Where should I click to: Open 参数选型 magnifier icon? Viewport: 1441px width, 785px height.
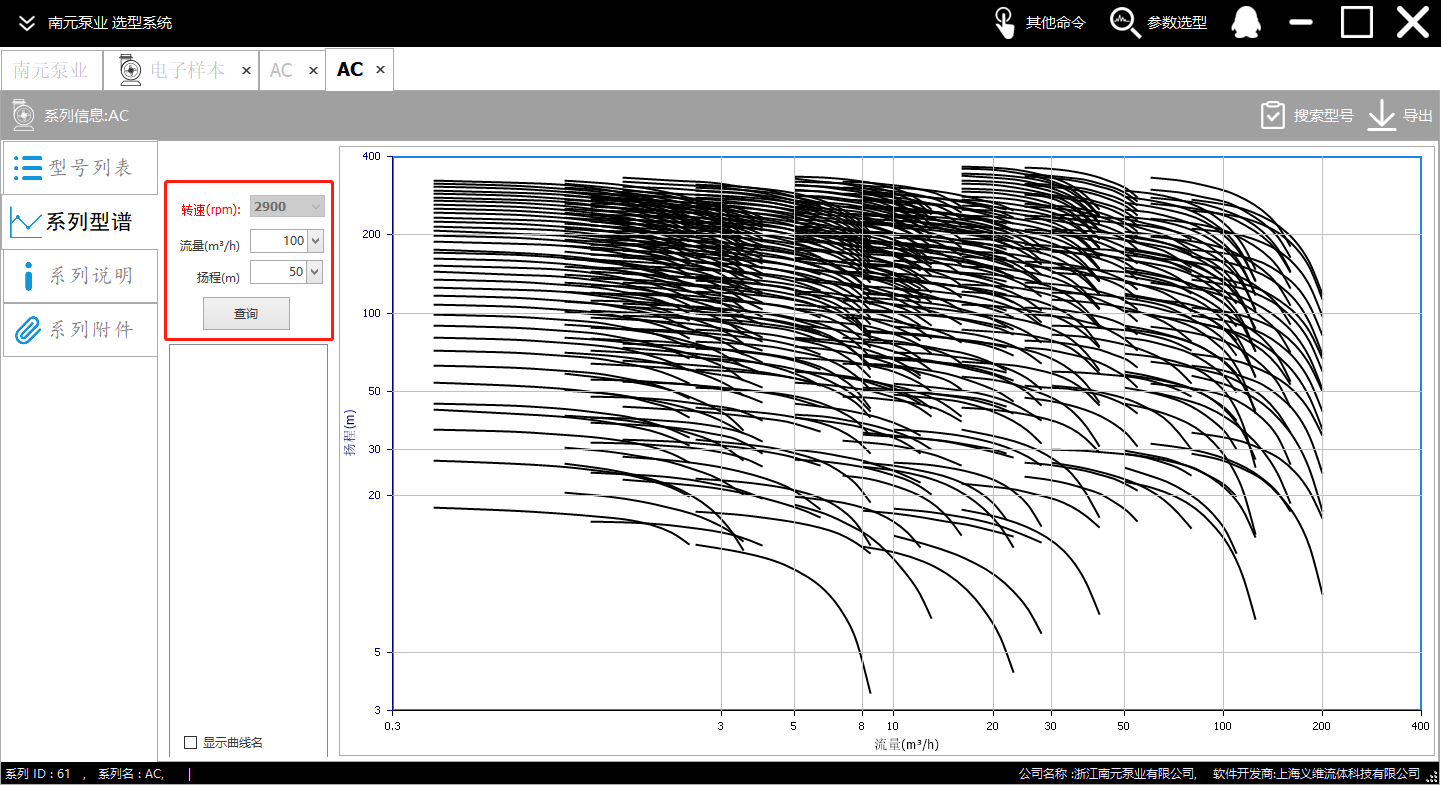[x=1126, y=22]
